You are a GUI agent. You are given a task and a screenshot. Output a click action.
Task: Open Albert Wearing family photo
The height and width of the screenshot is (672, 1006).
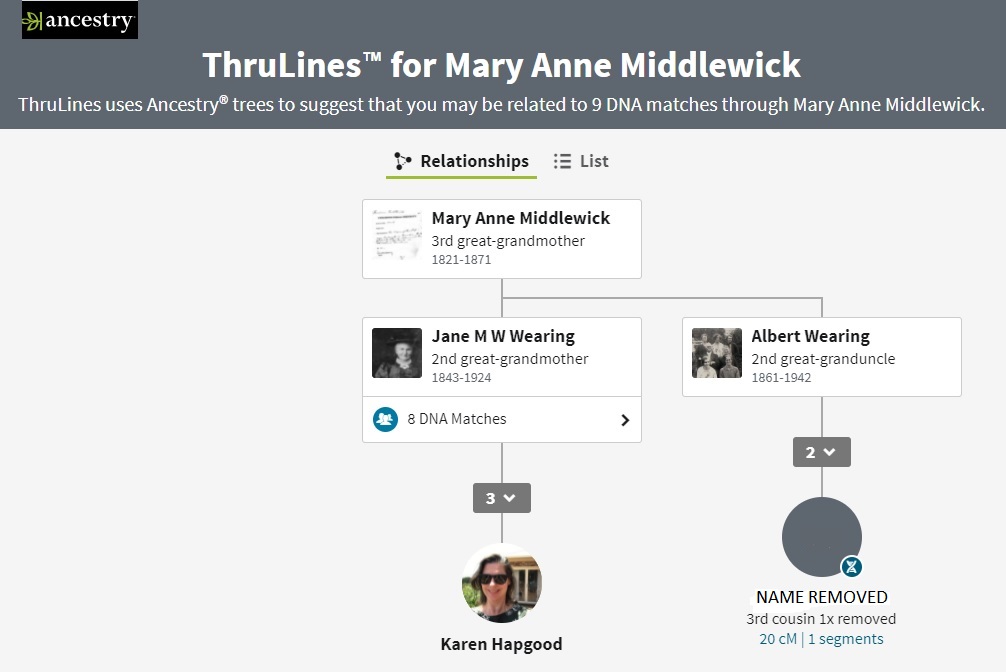(717, 353)
